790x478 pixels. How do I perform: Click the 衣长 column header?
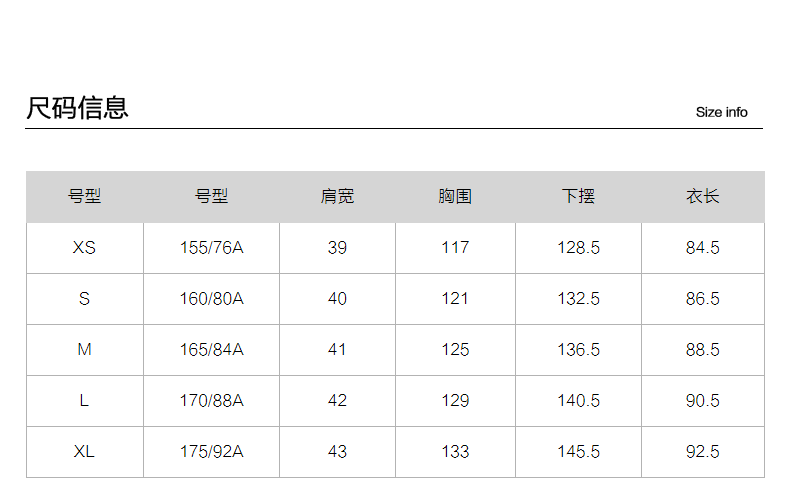(x=702, y=197)
